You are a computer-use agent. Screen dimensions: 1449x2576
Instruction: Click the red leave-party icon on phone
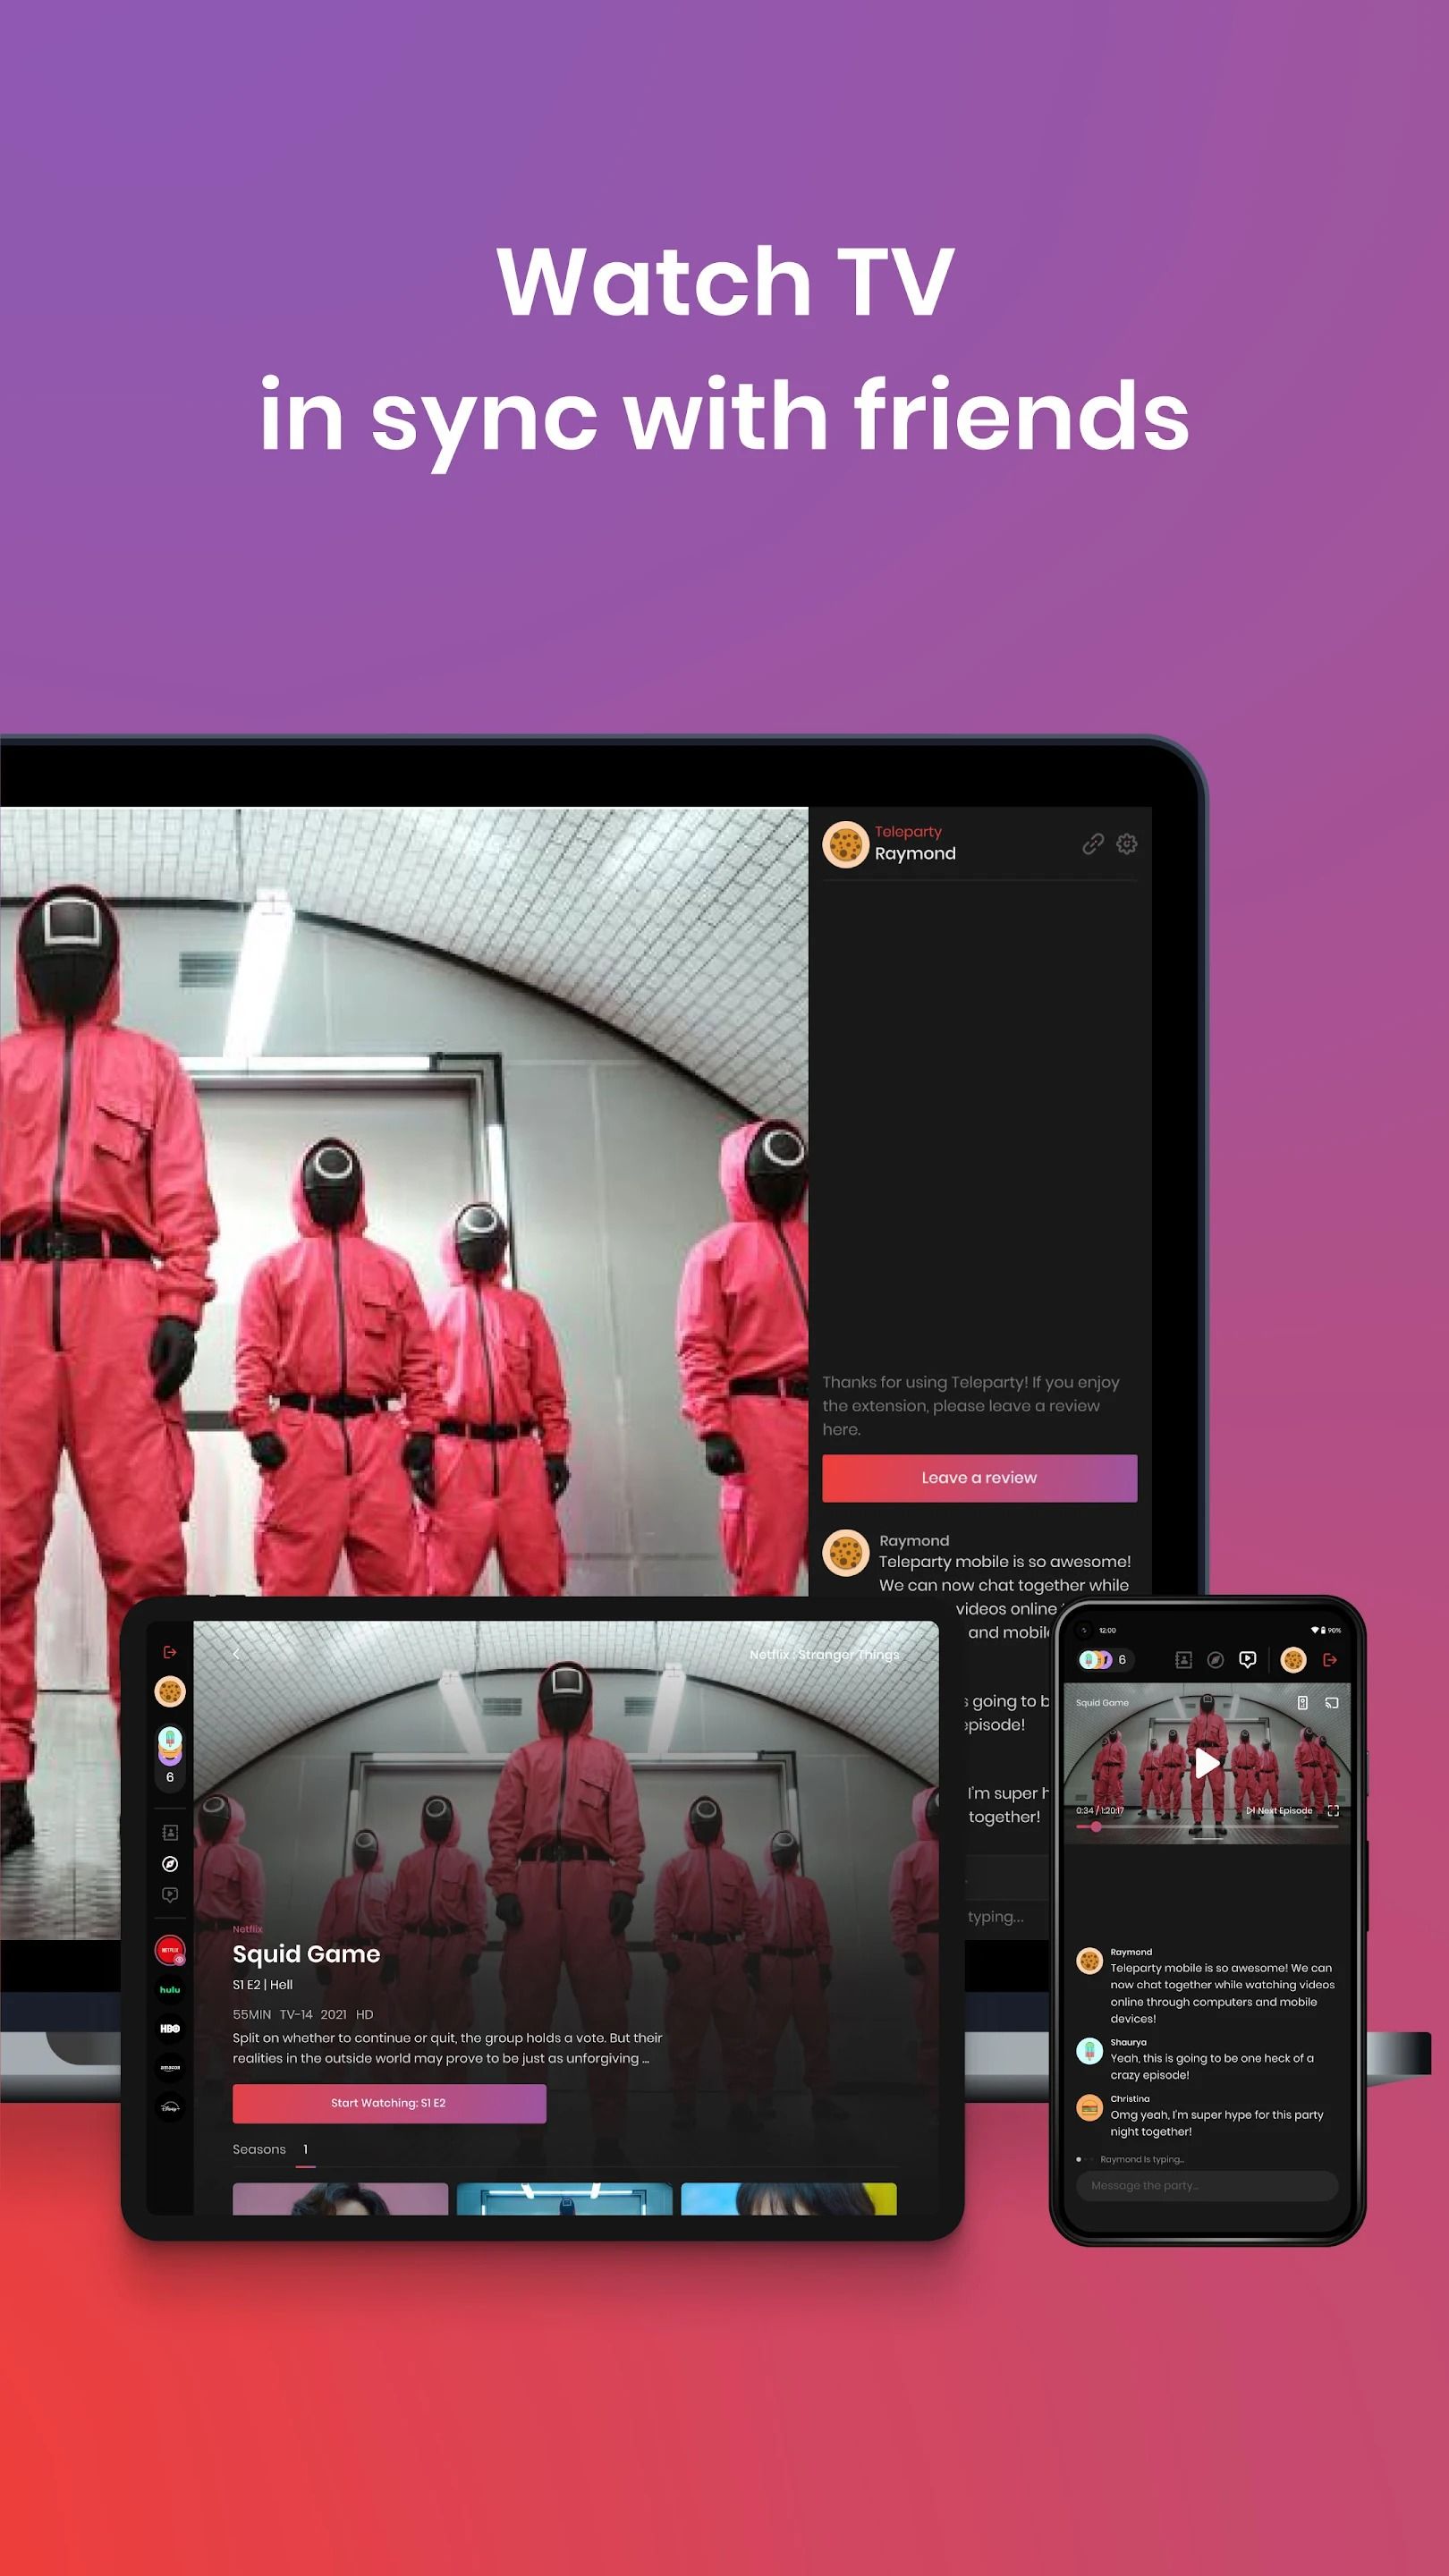tap(1330, 1660)
